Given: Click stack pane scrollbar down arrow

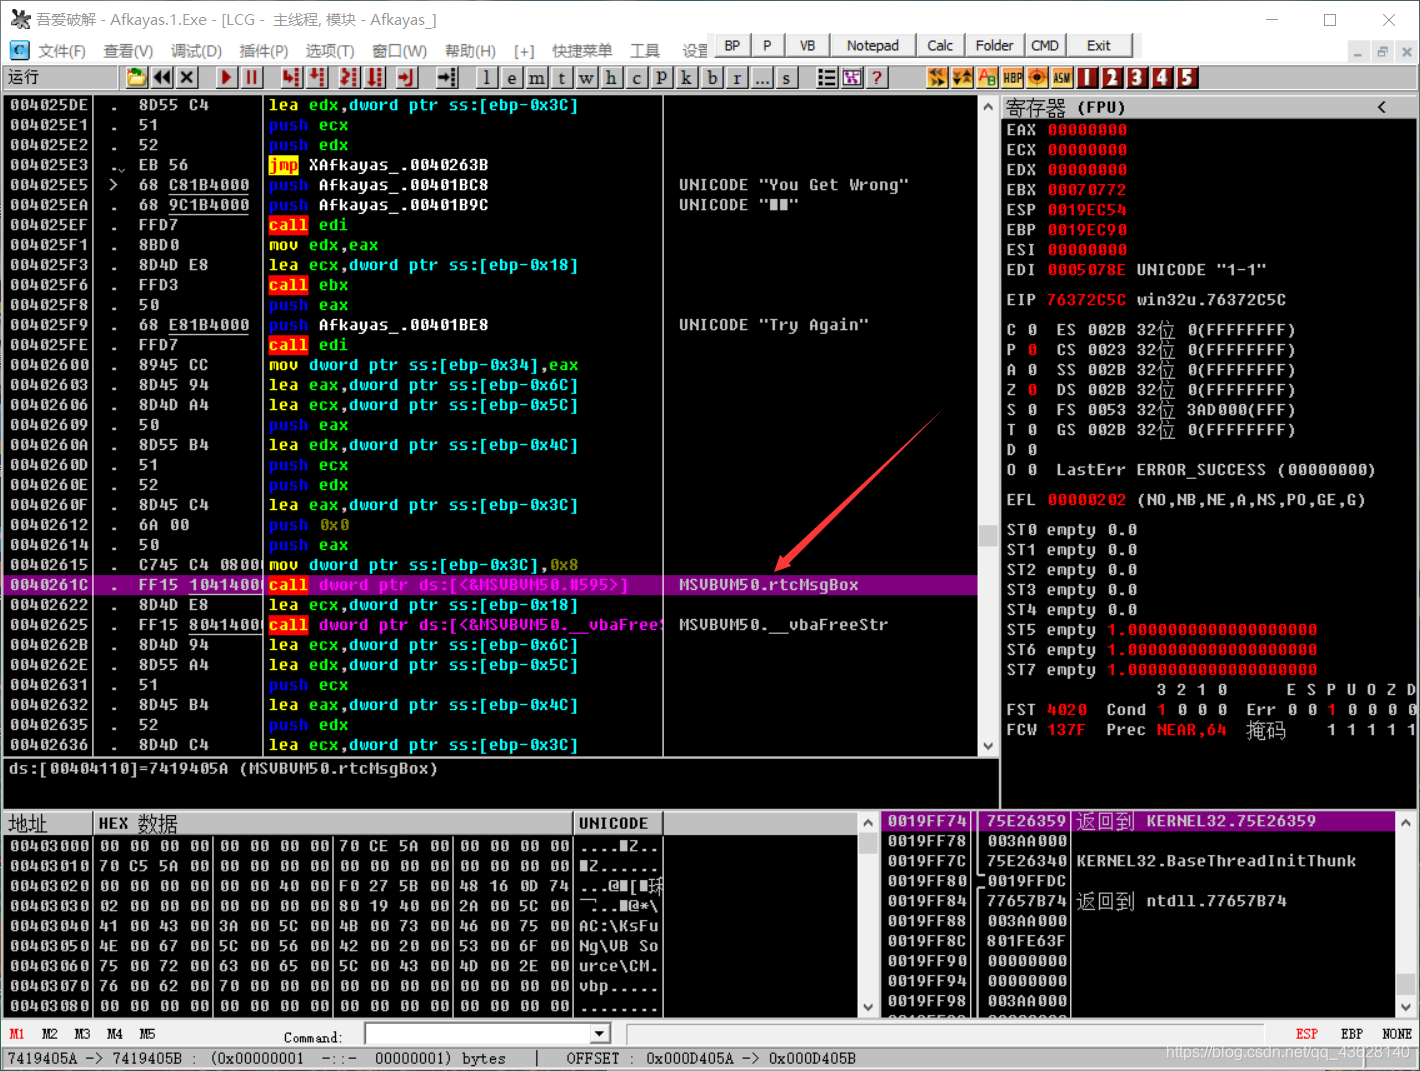Looking at the screenshot, I should click(1406, 1007).
